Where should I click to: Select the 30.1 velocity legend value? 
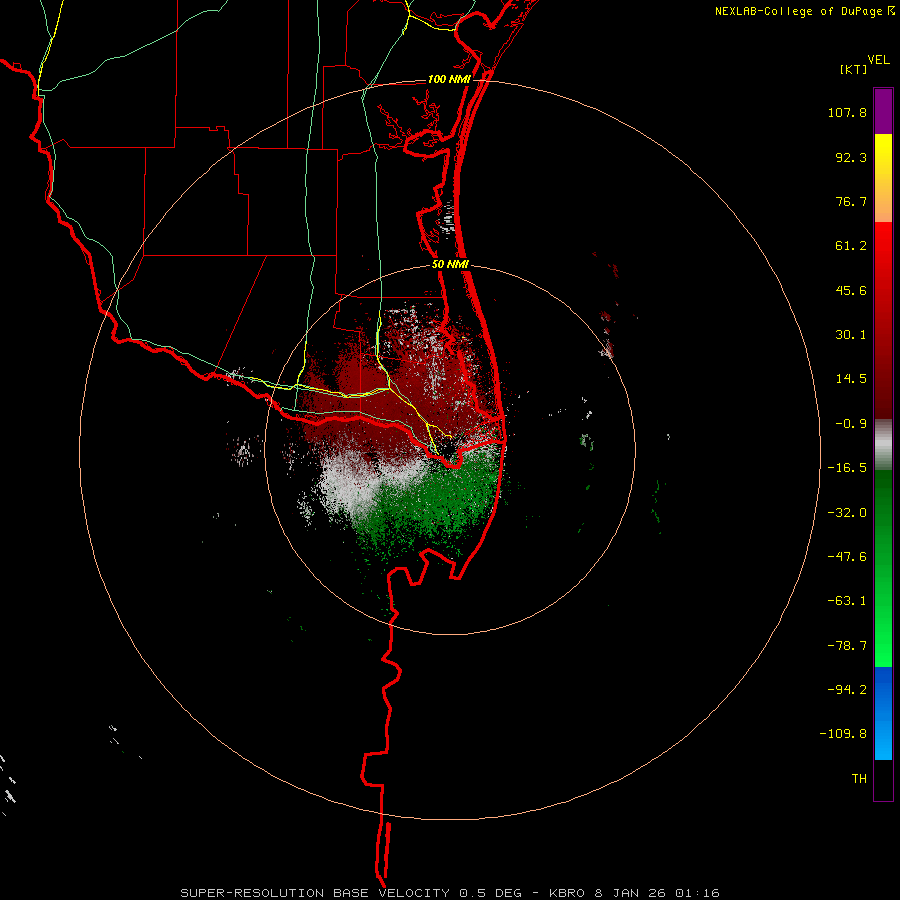point(851,335)
